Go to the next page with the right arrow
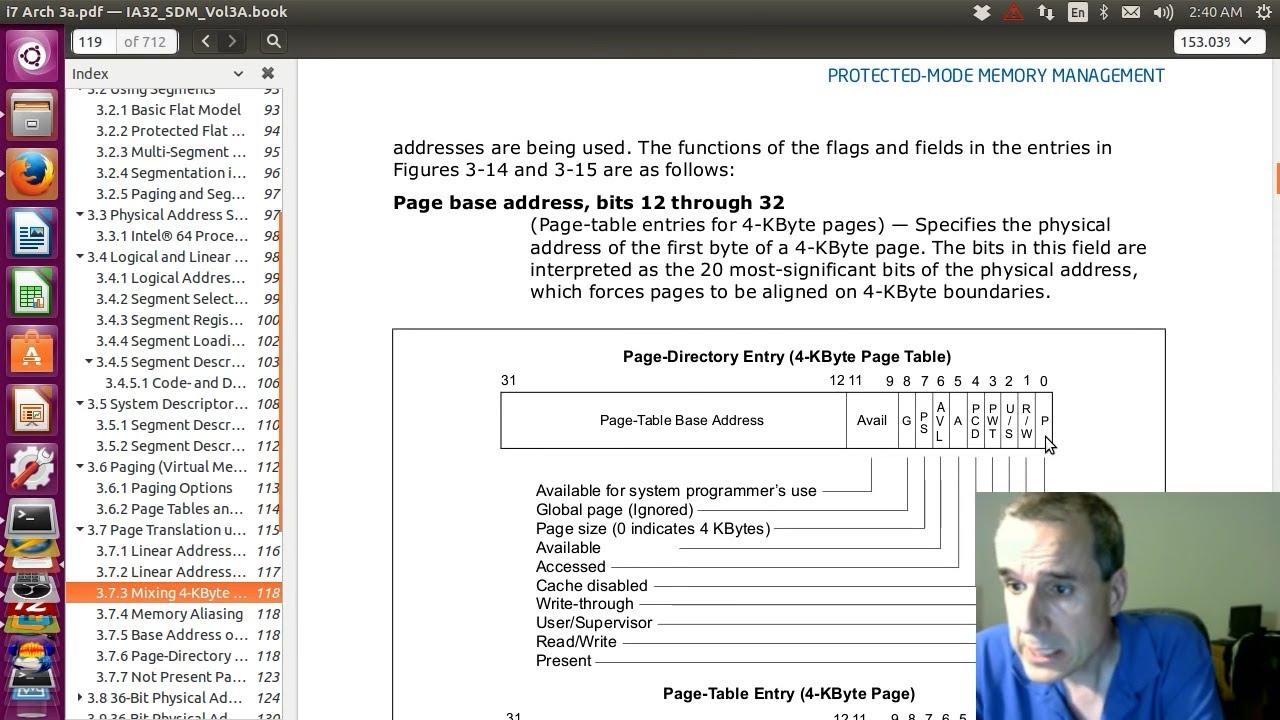 tap(232, 41)
